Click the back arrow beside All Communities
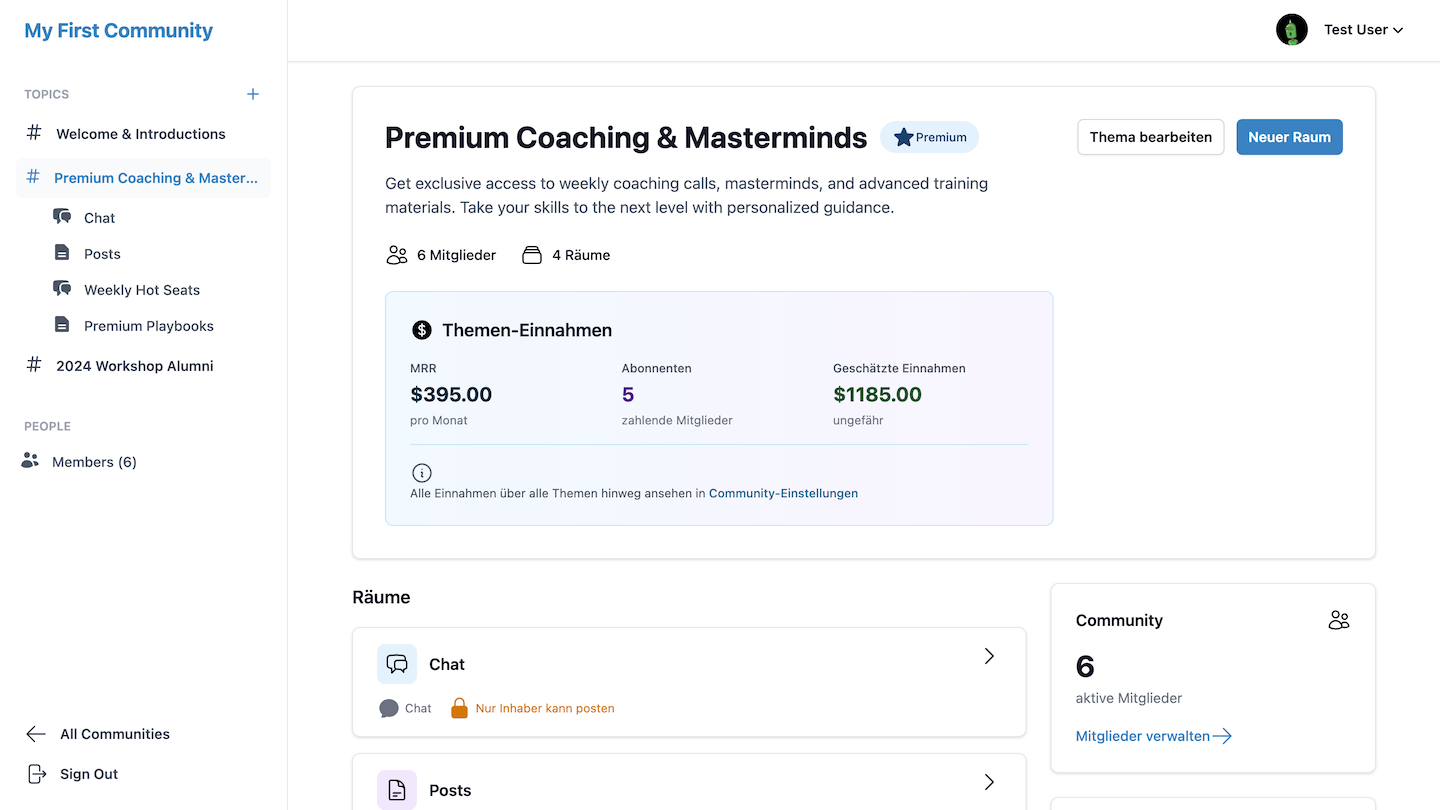Image resolution: width=1440 pixels, height=810 pixels. click(36, 734)
